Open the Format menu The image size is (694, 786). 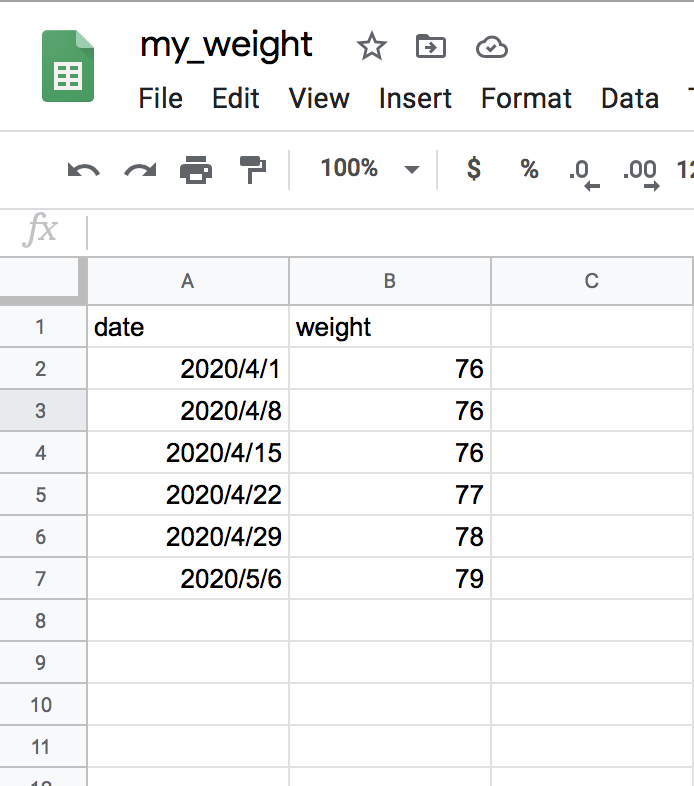pyautogui.click(x=526, y=98)
